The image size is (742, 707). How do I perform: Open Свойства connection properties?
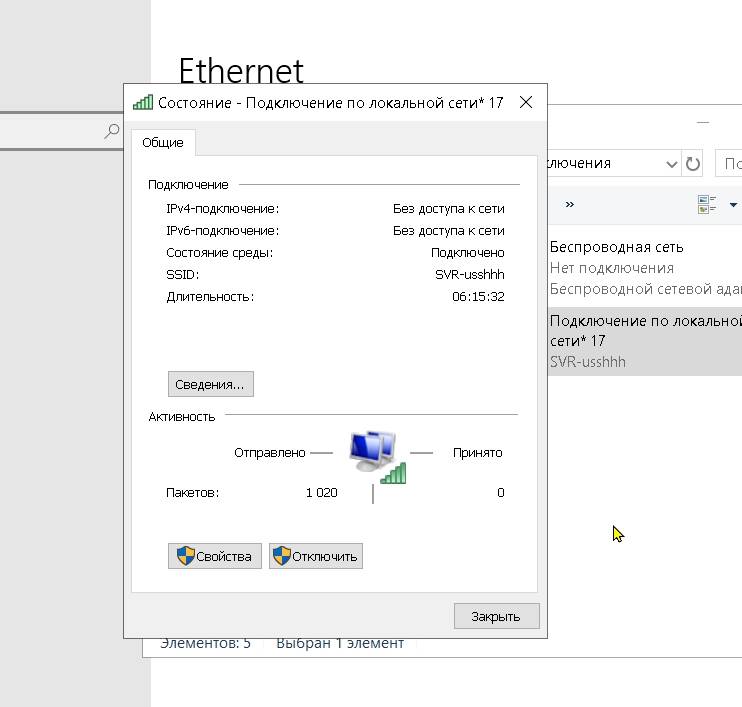(214, 556)
